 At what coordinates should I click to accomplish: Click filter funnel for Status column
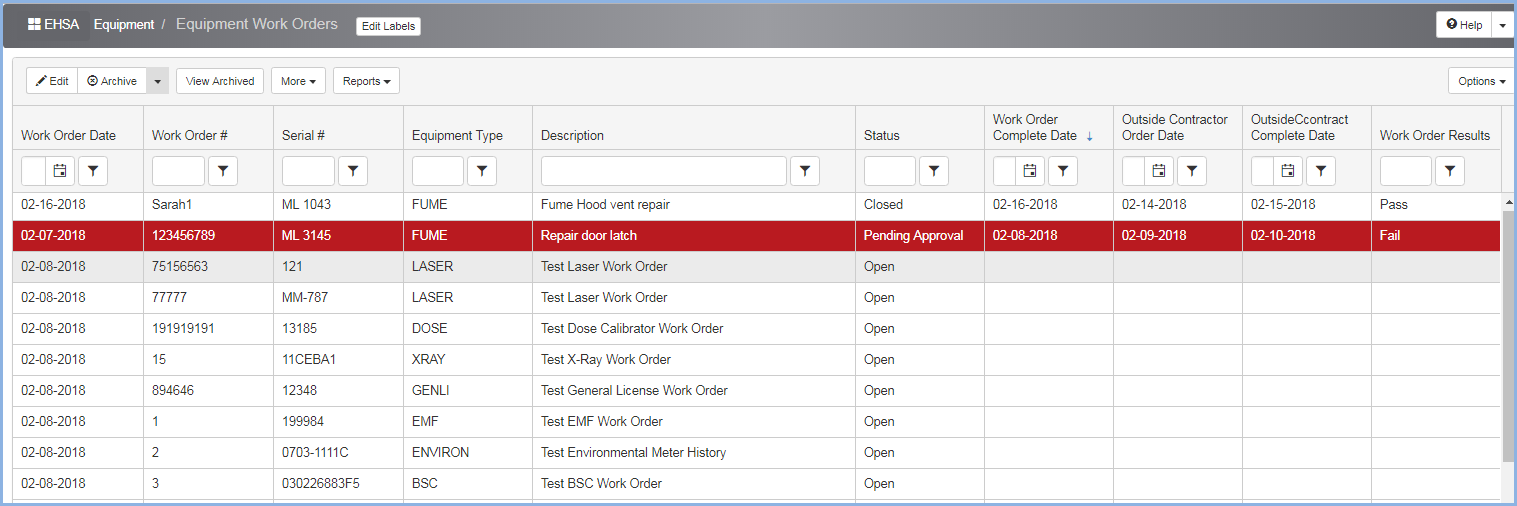[934, 171]
